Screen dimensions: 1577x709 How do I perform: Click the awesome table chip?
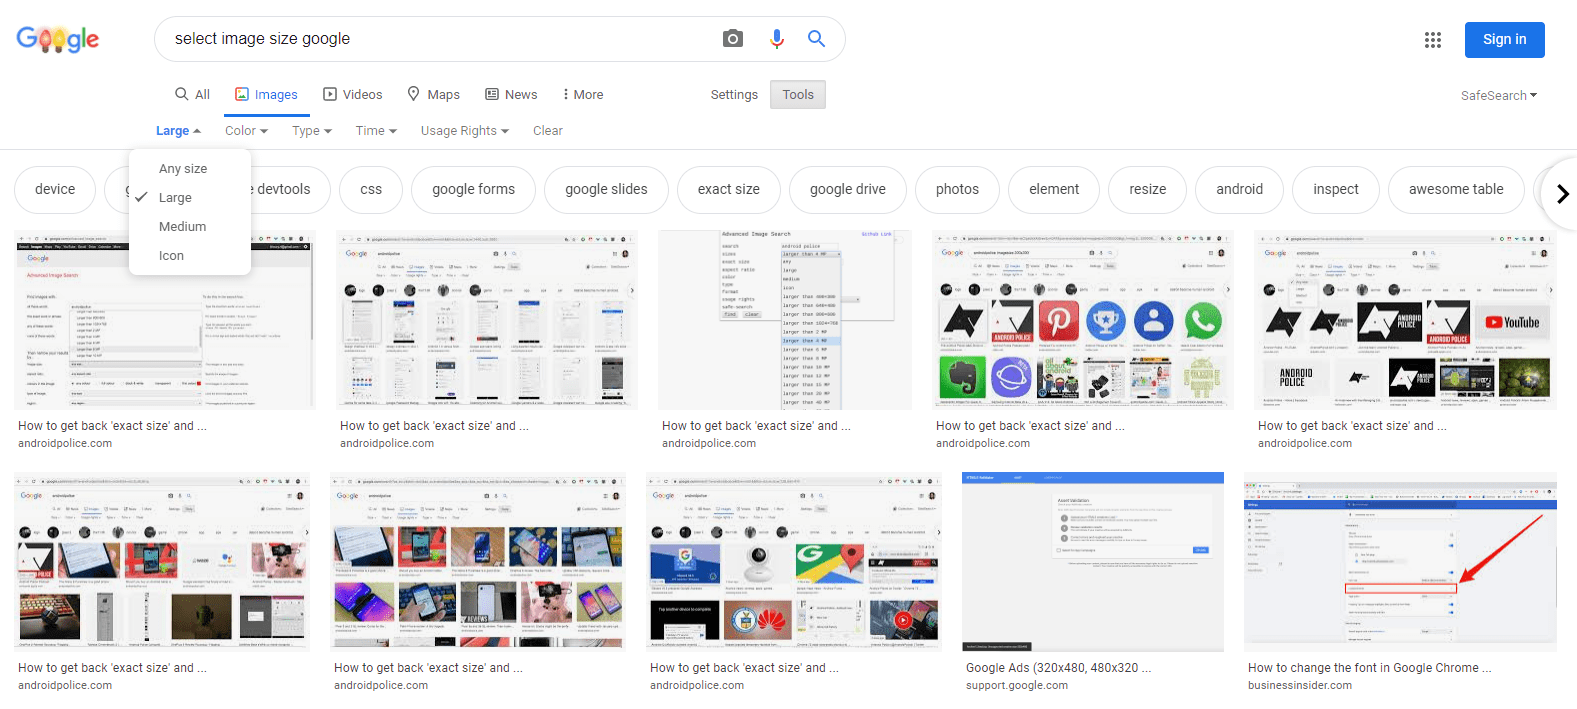coord(1456,189)
